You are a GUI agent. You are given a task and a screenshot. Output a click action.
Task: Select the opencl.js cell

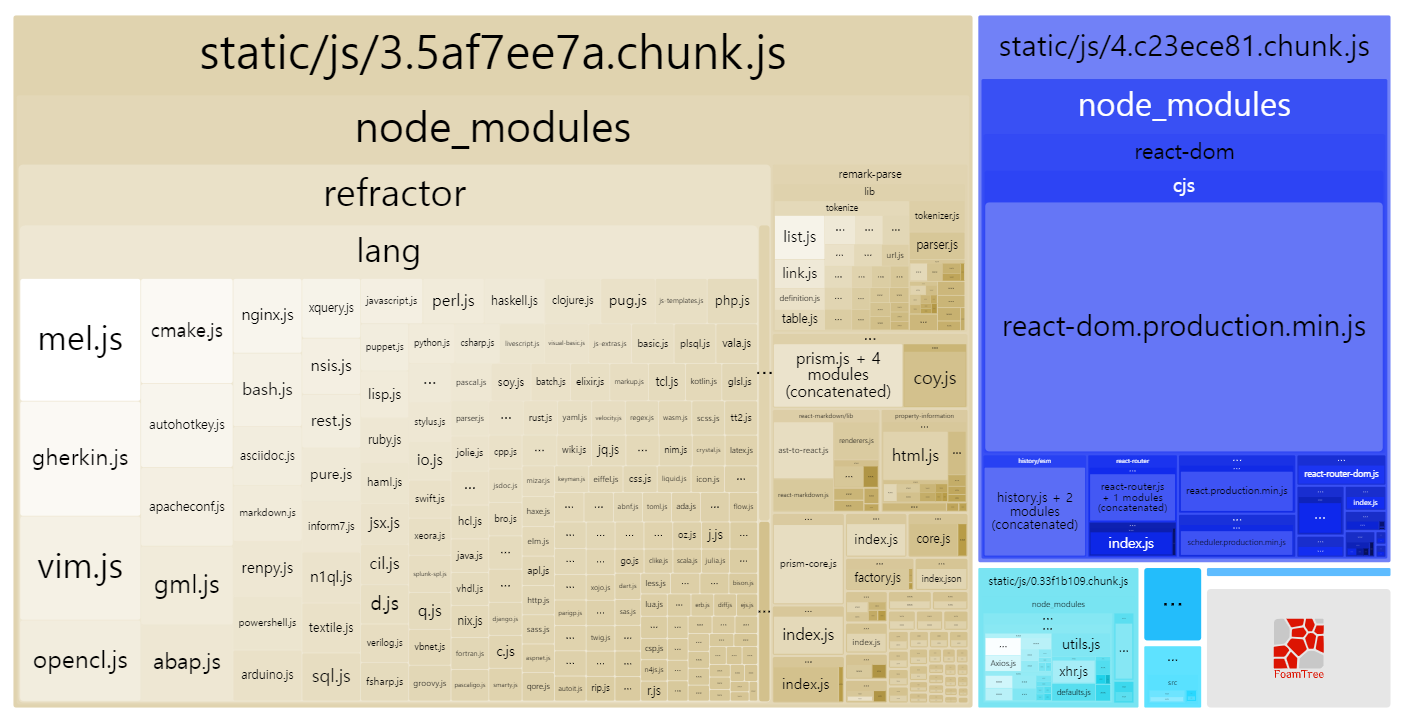[x=80, y=661]
